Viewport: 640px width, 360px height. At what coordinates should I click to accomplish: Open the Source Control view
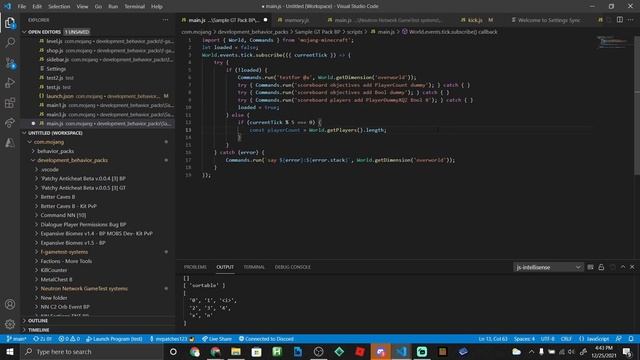(x=10, y=63)
